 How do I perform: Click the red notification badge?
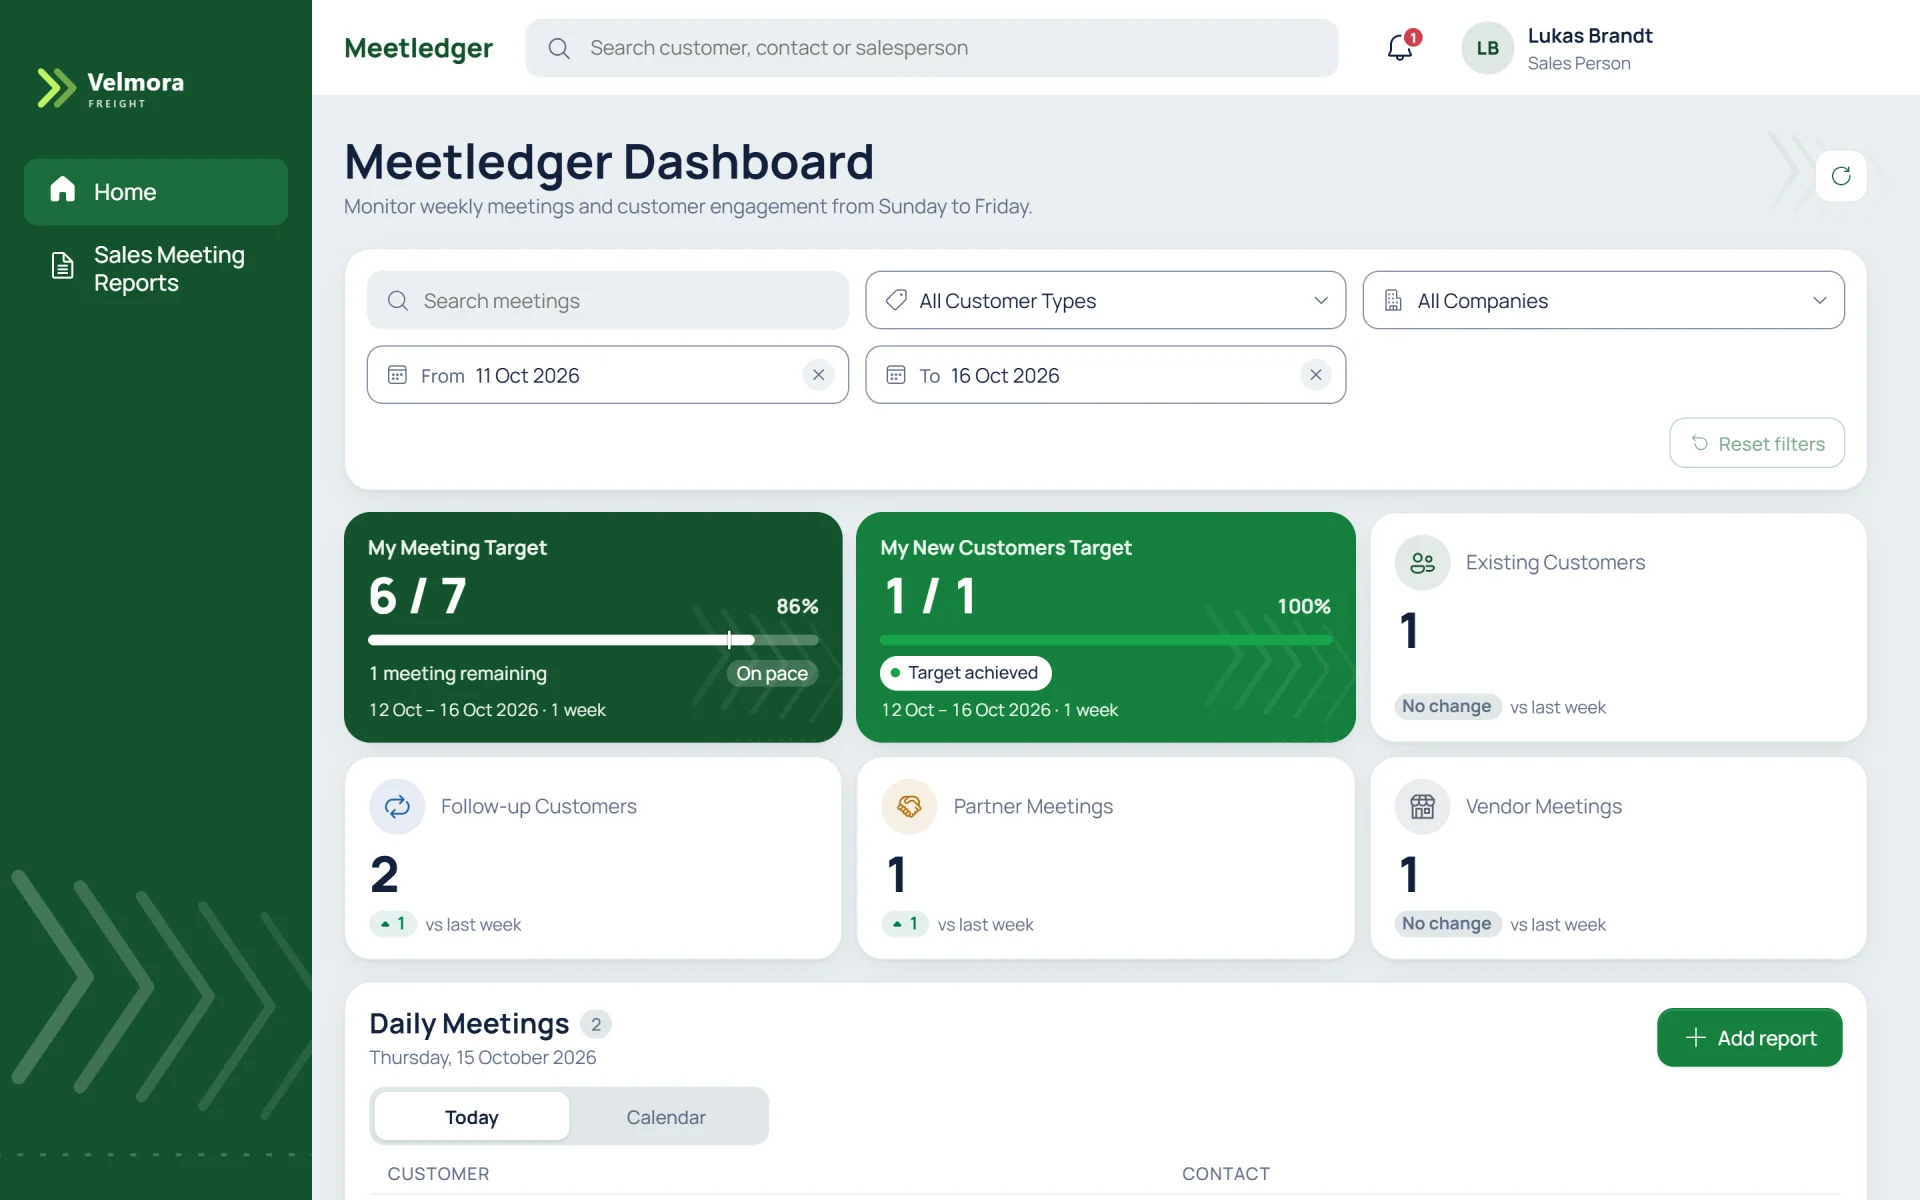tap(1413, 37)
